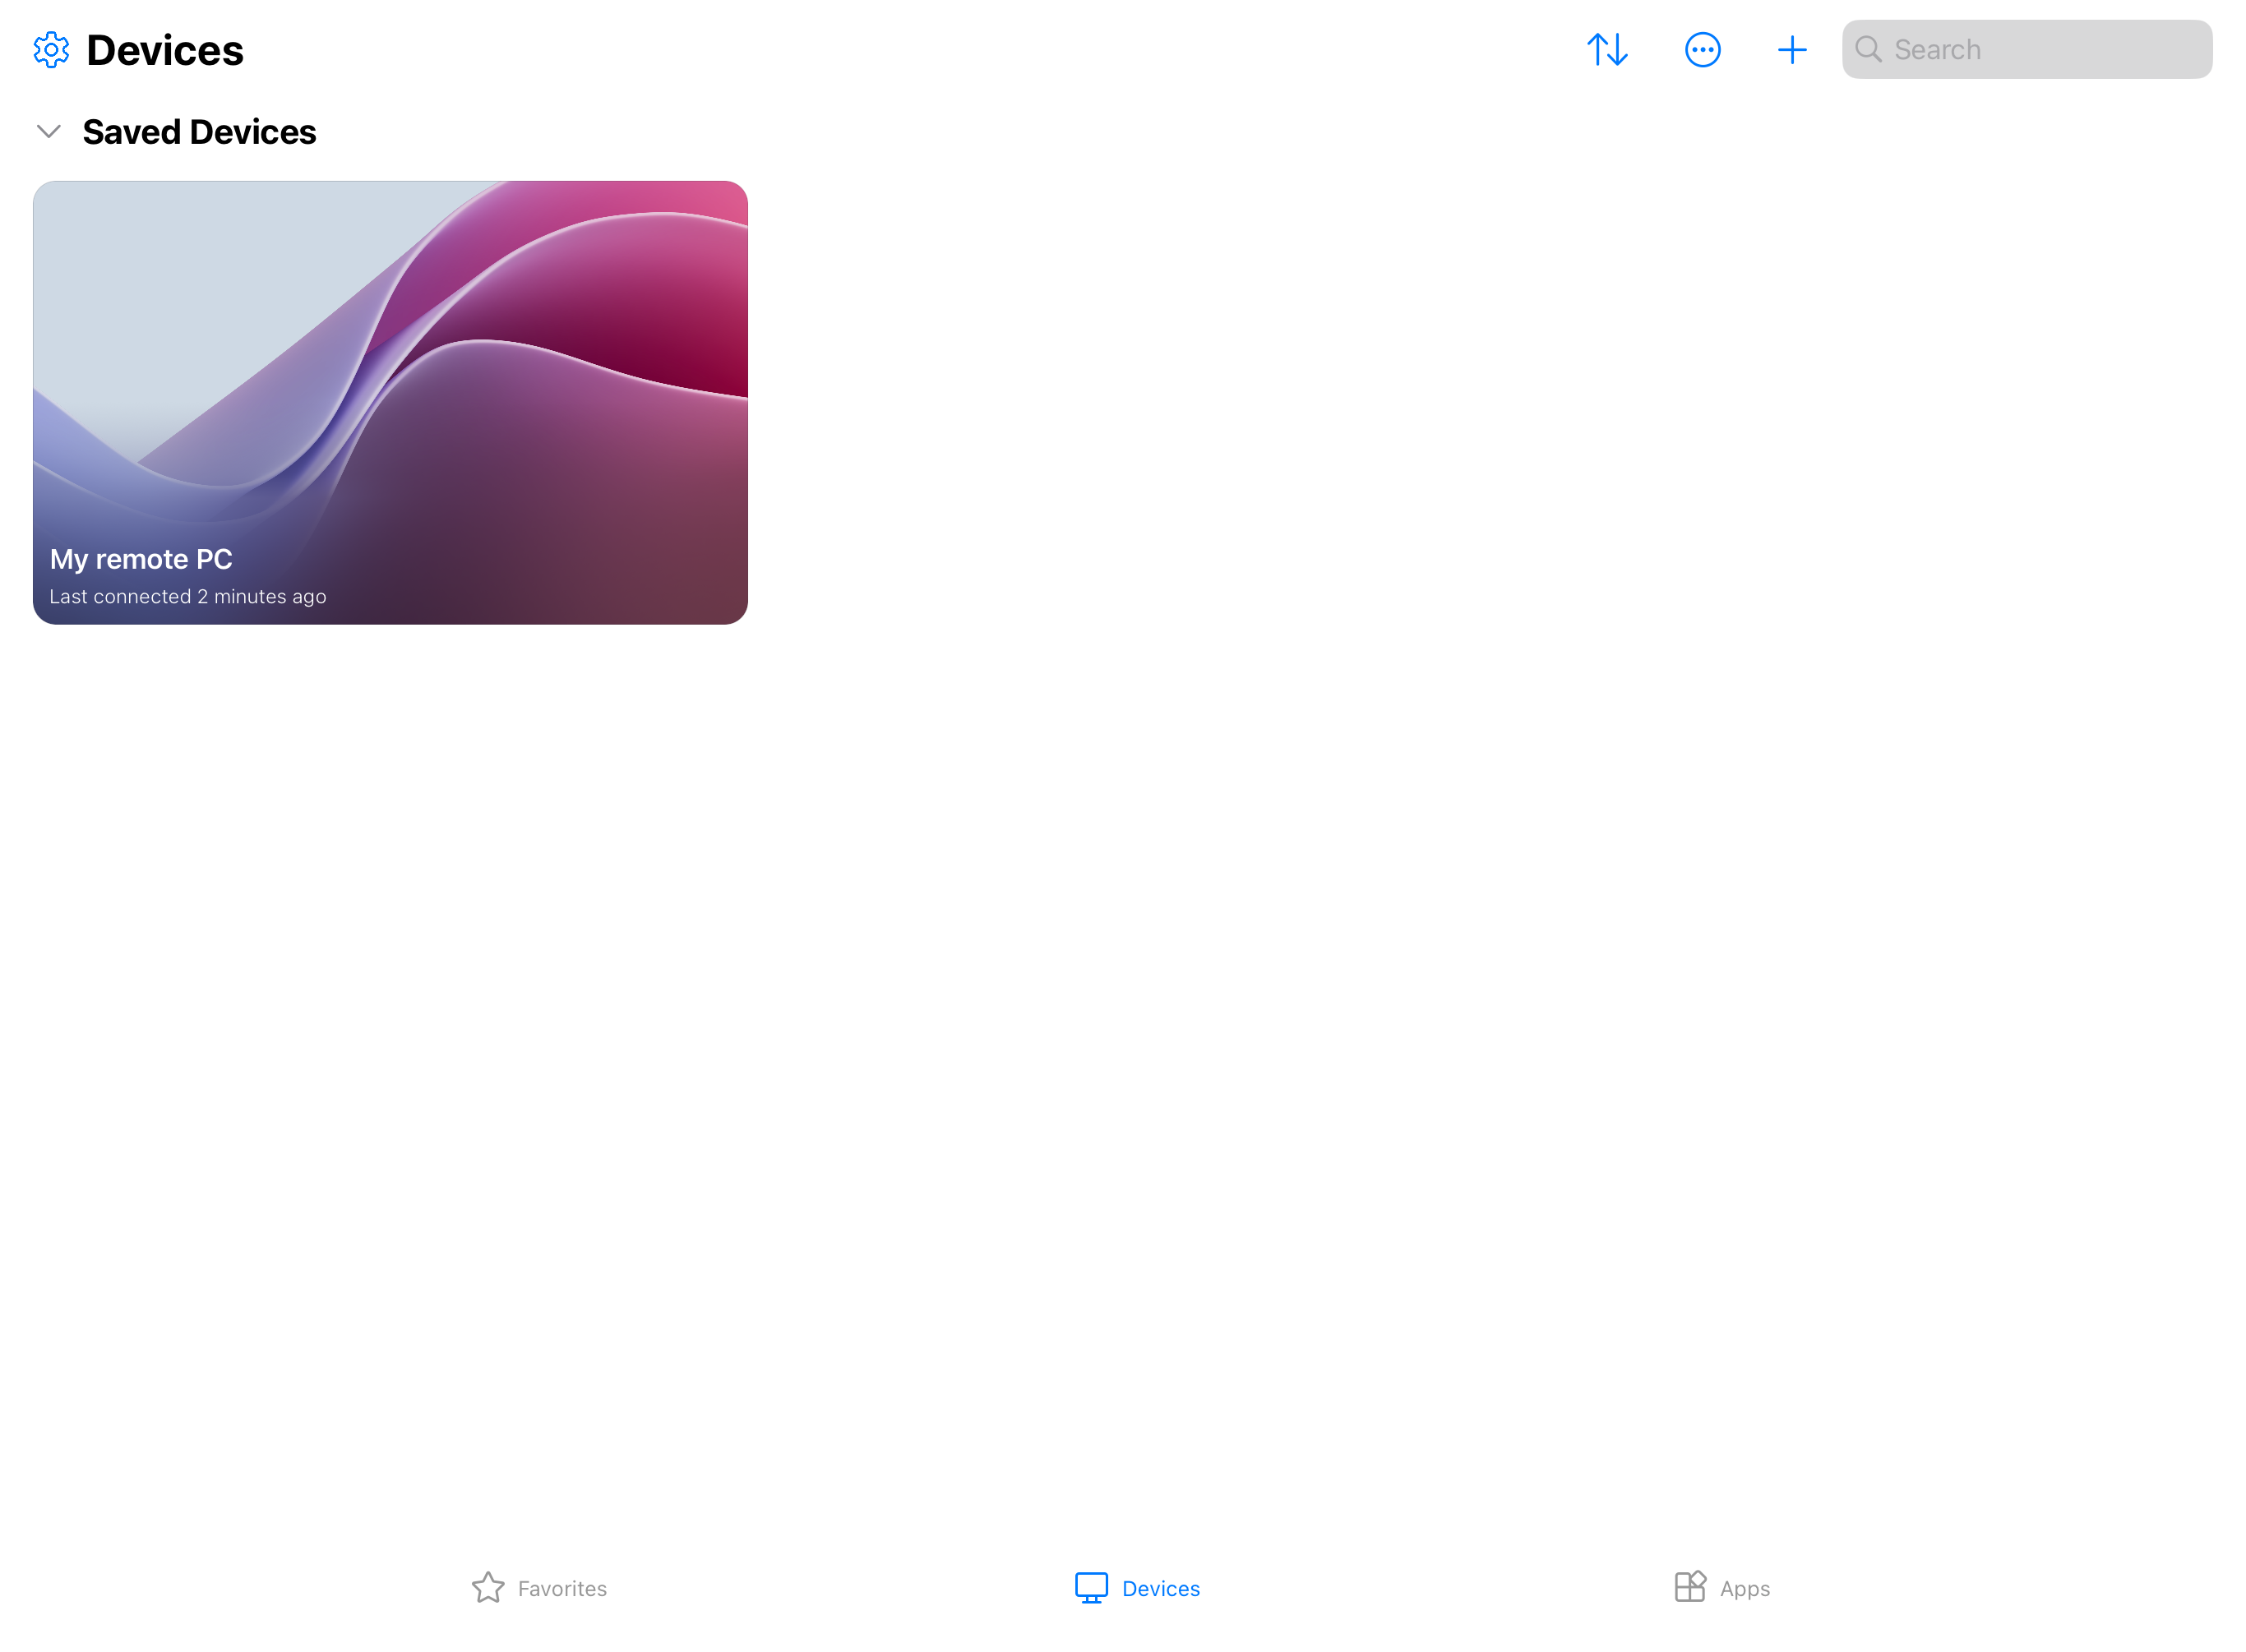Select the Favorites navigation tab
2246x1652 pixels.
pos(537,1588)
